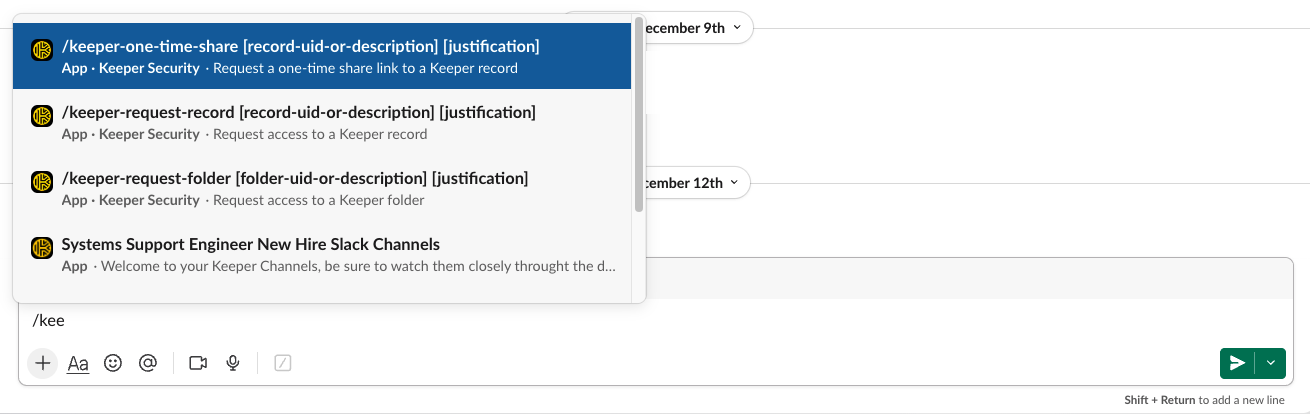Expand the send options dropdown arrow
Viewport: 1310px width, 414px height.
pos(1271,363)
